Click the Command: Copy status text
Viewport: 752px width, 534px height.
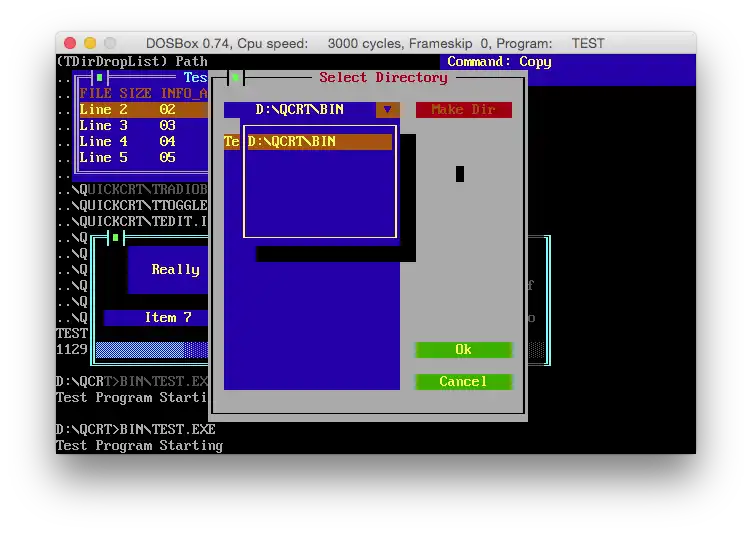pyautogui.click(x=499, y=61)
